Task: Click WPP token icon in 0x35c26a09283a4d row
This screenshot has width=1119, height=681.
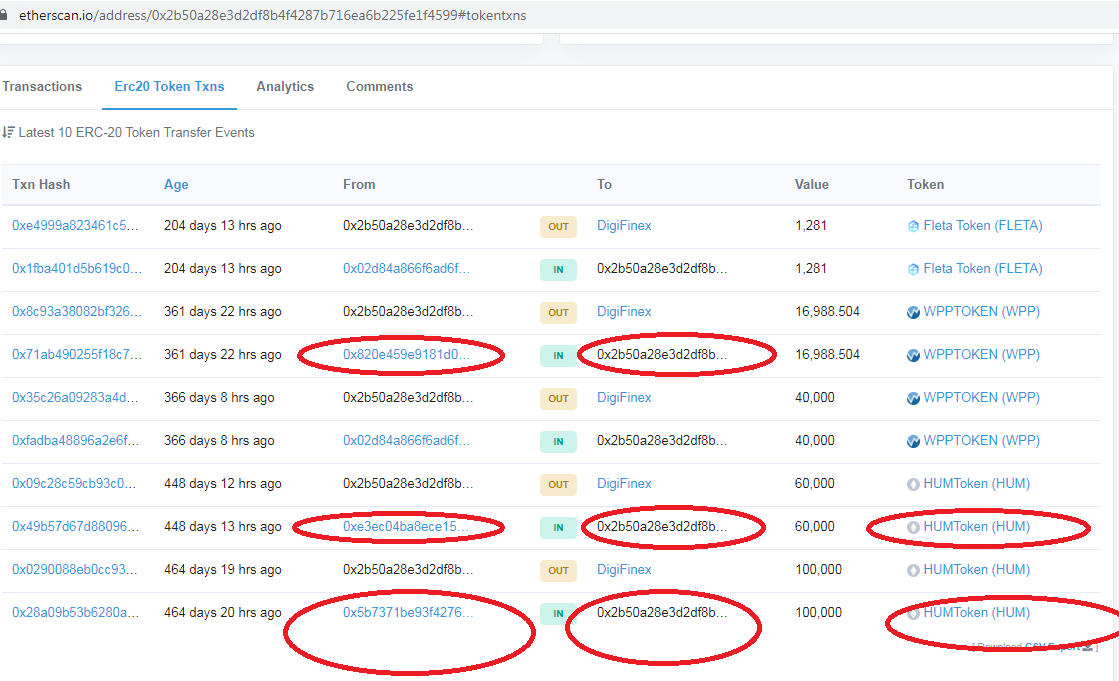Action: (913, 398)
